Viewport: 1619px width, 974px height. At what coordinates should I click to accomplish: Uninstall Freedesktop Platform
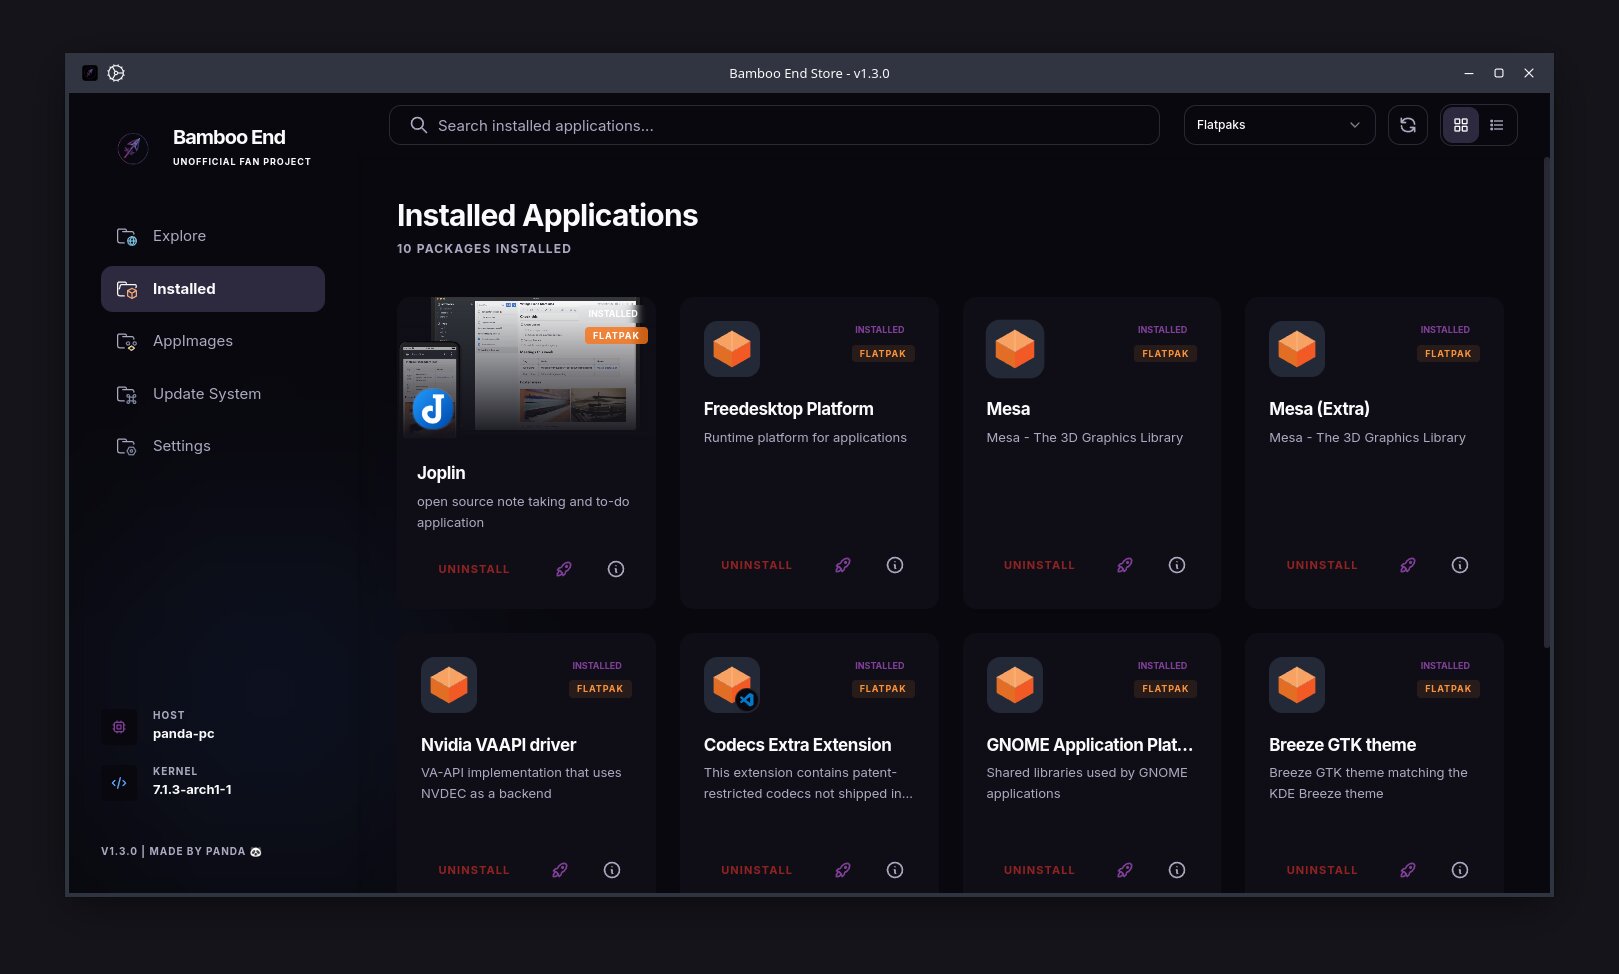click(x=757, y=565)
